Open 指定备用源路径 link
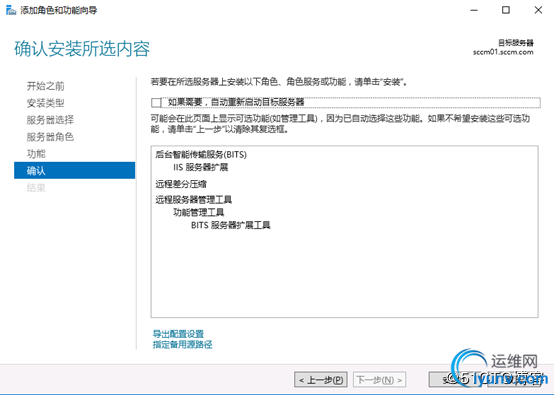 (x=182, y=344)
